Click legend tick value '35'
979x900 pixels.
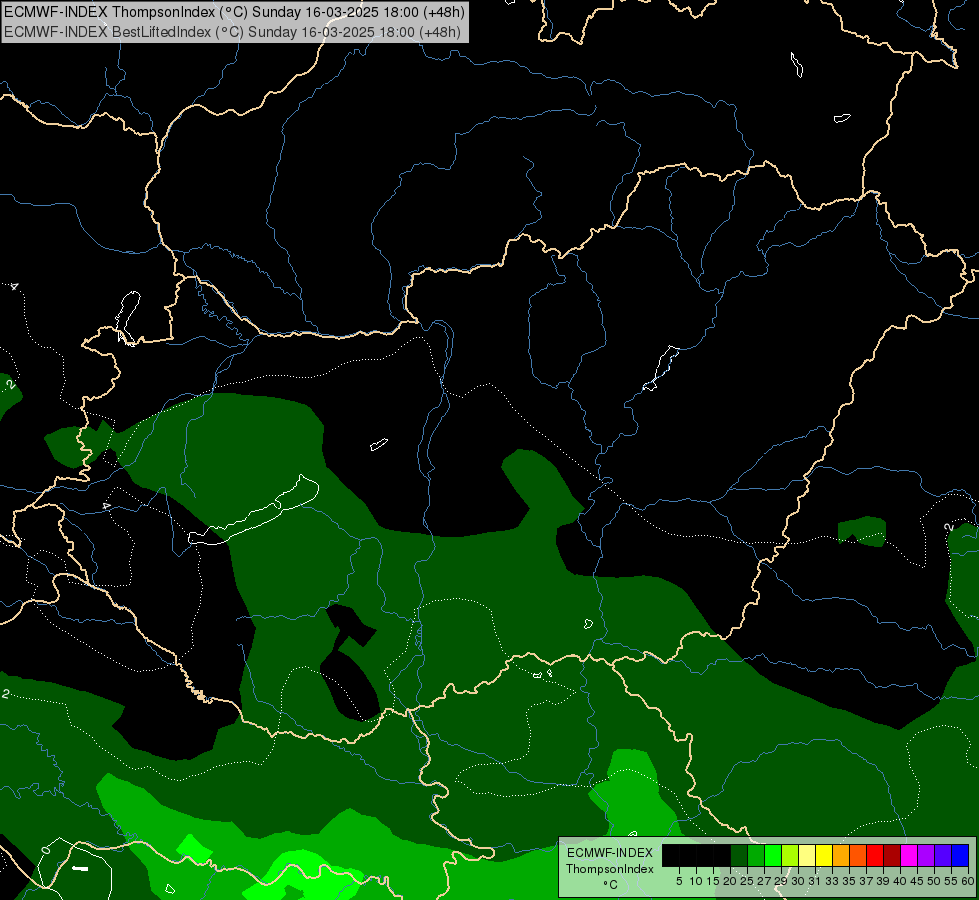coord(849,881)
